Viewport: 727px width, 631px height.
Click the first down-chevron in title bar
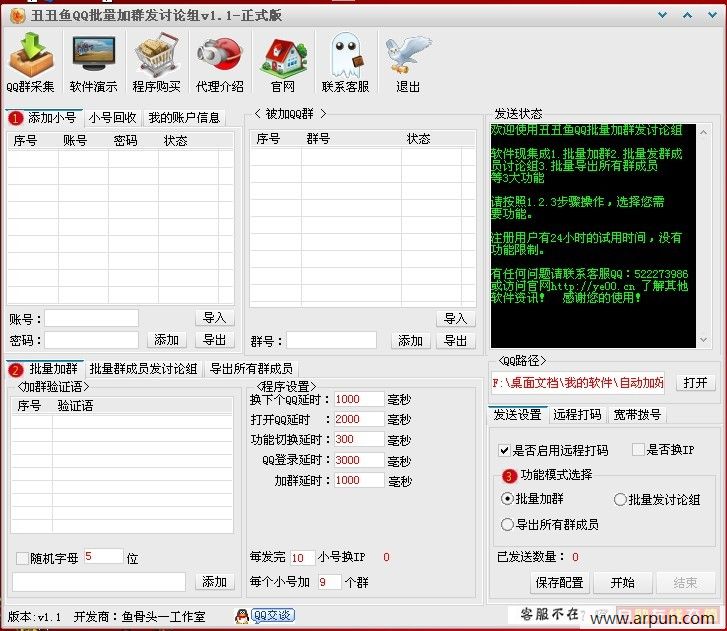[663, 15]
